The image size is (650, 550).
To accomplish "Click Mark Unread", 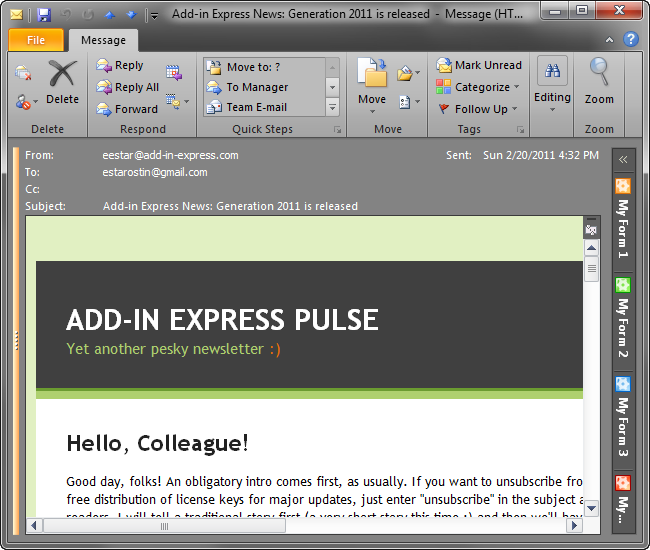I will 479,65.
